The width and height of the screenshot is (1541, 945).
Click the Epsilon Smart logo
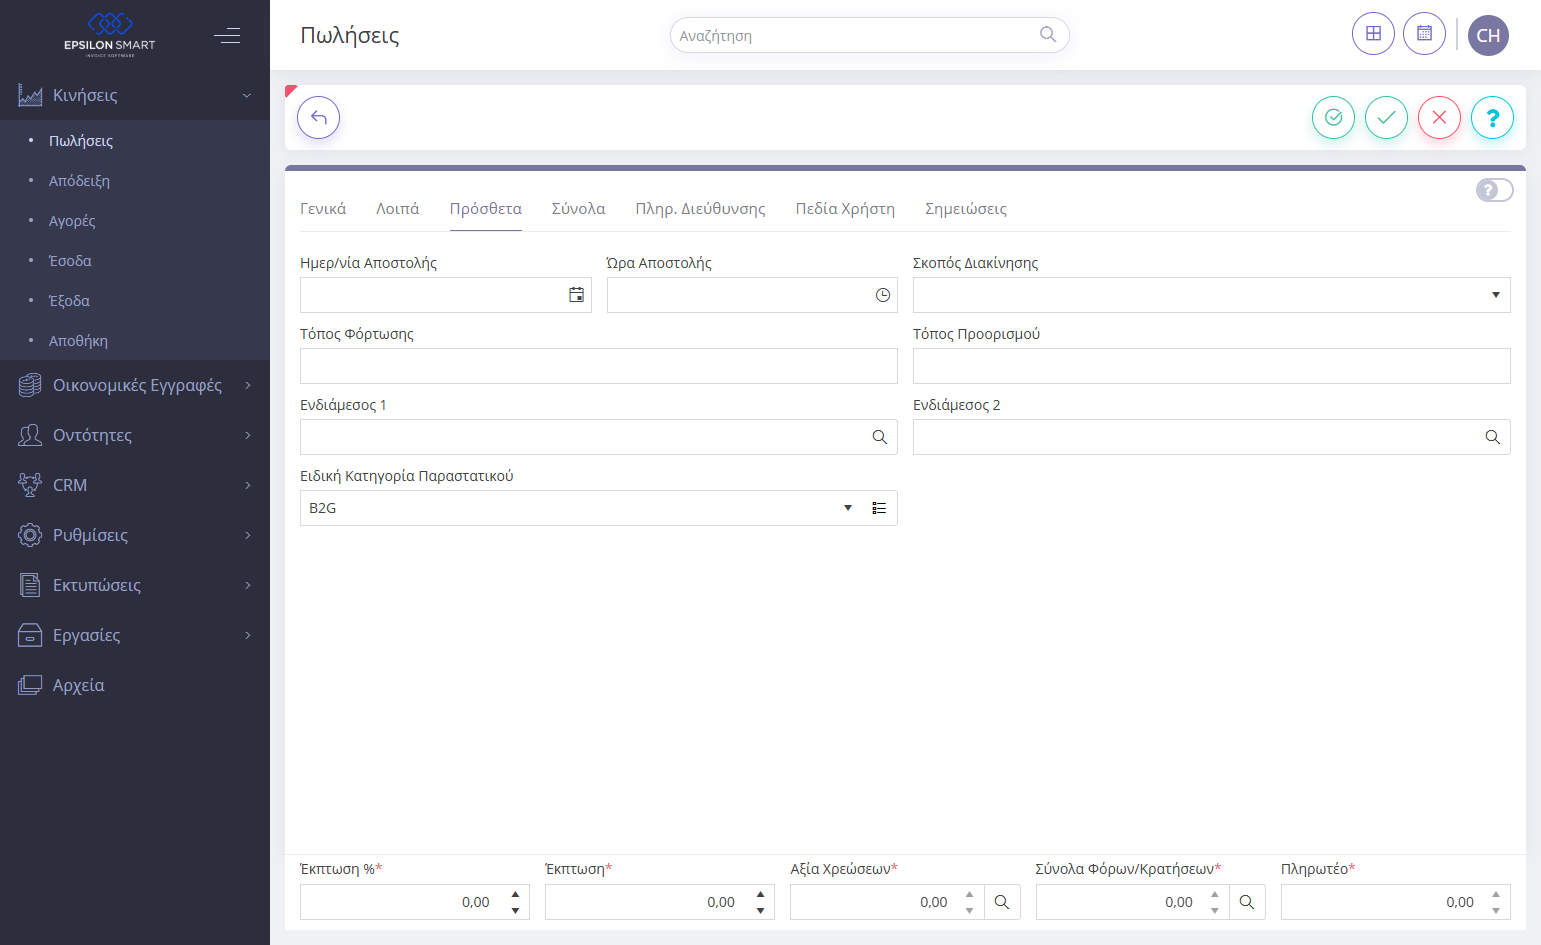(x=110, y=35)
